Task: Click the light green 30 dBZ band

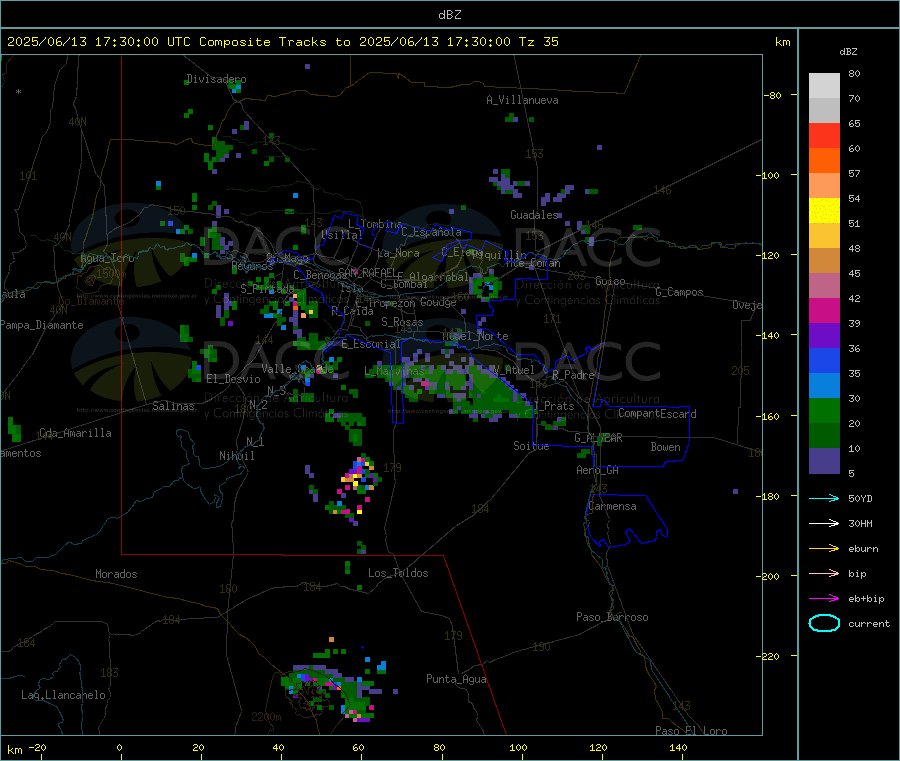Action: 824,410
